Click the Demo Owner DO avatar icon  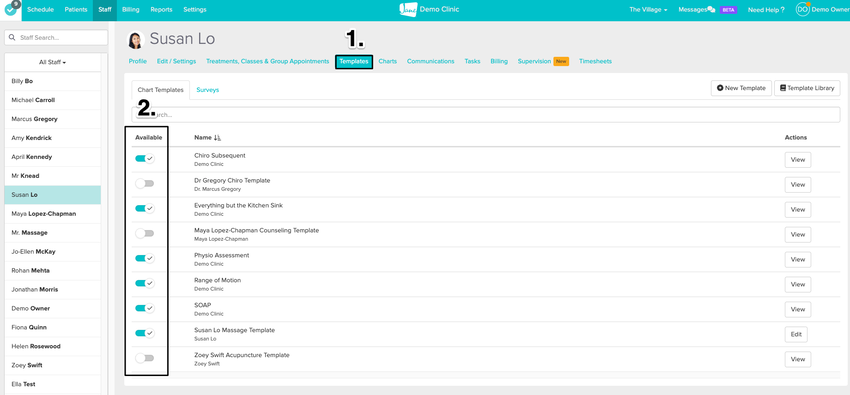(x=802, y=9)
